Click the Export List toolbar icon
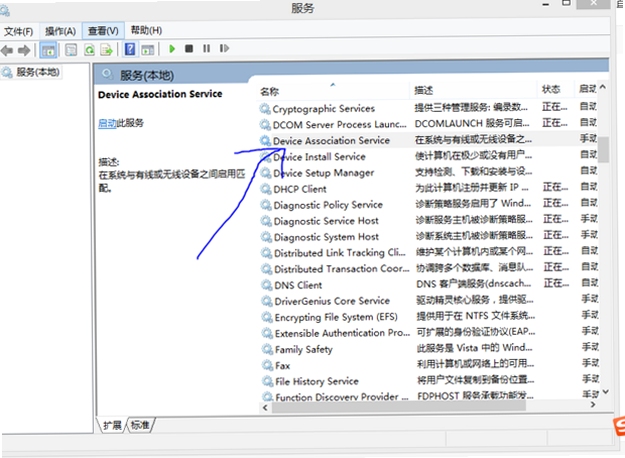The width and height of the screenshot is (625, 458). point(106,50)
